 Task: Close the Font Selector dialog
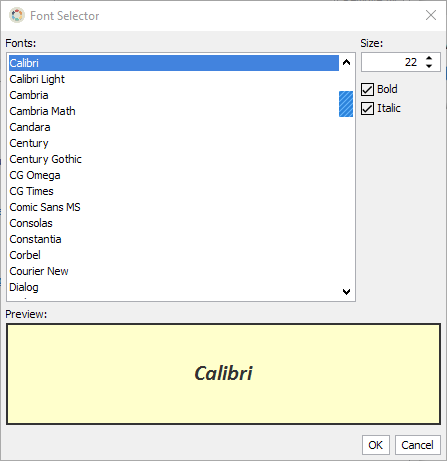coord(431,15)
